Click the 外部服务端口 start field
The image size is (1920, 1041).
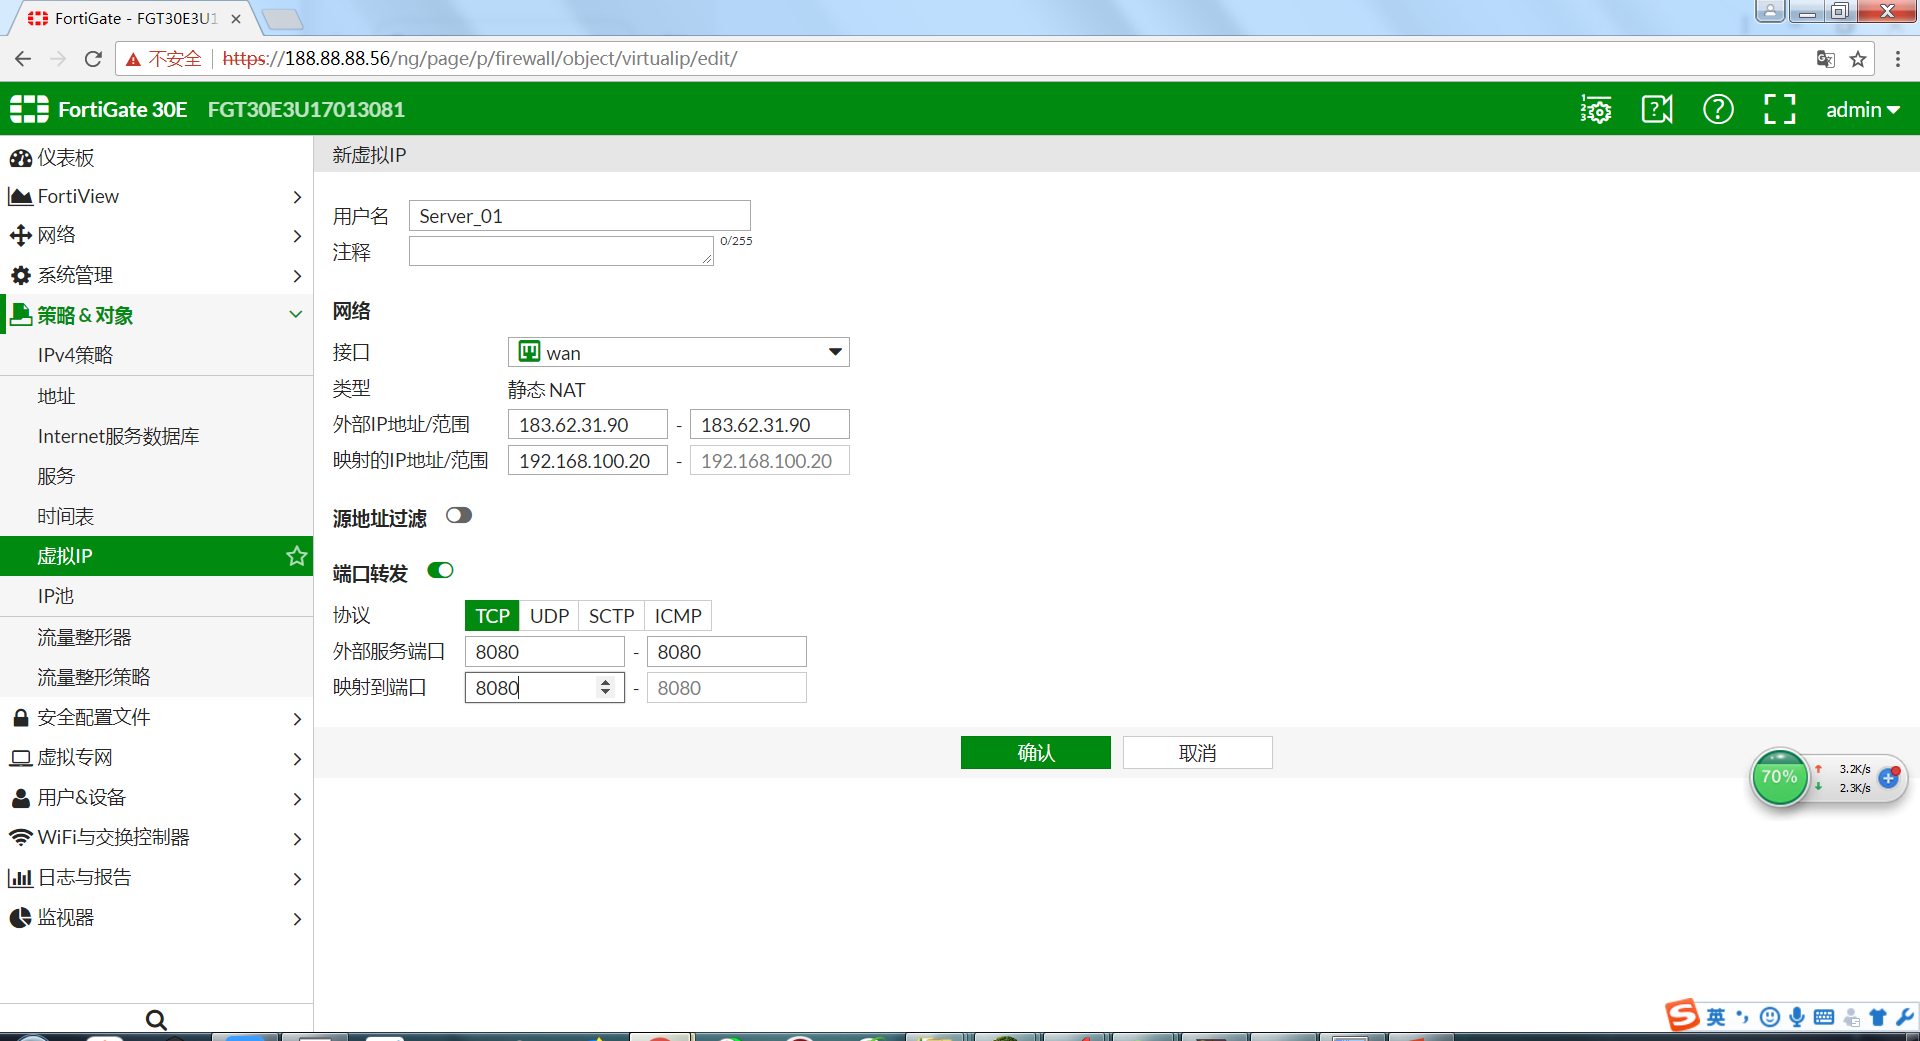tap(545, 652)
